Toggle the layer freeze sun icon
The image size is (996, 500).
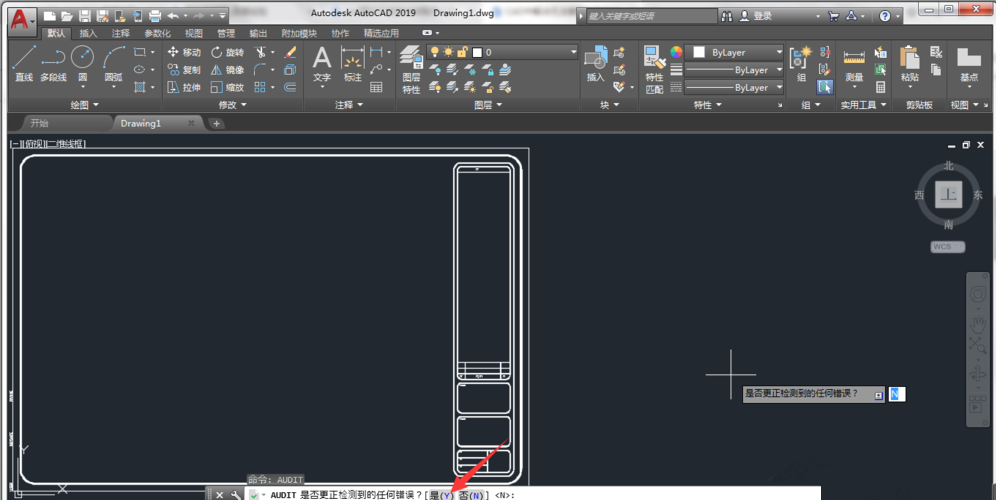click(448, 52)
